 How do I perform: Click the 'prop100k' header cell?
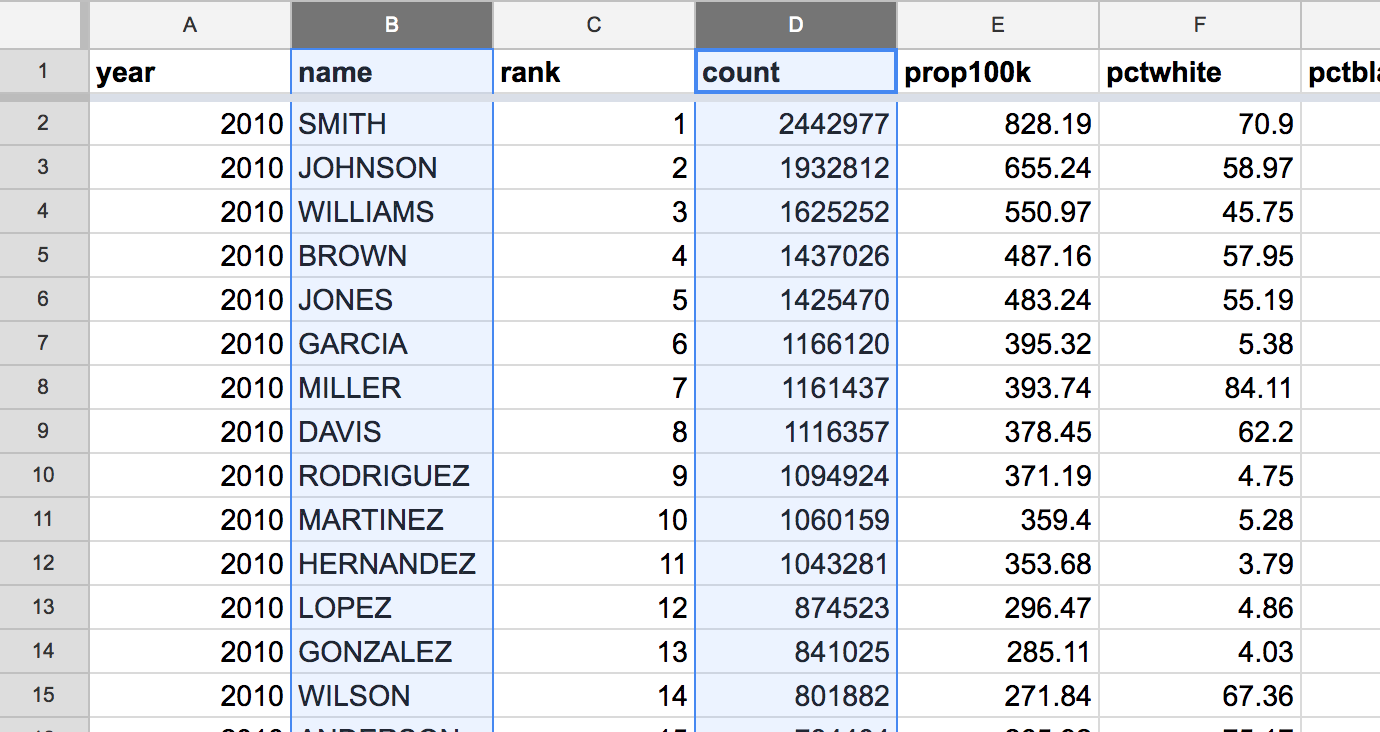998,72
